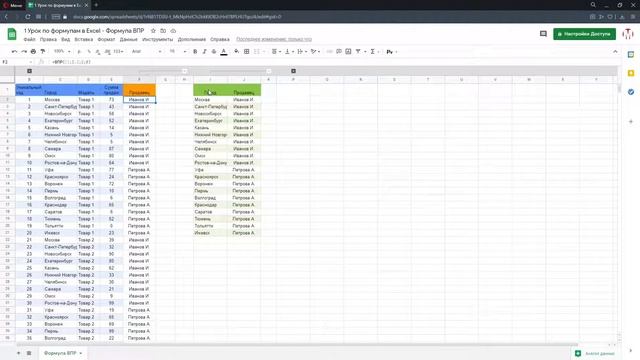
Task: Open the Arial font family dropdown
Action: (146, 51)
